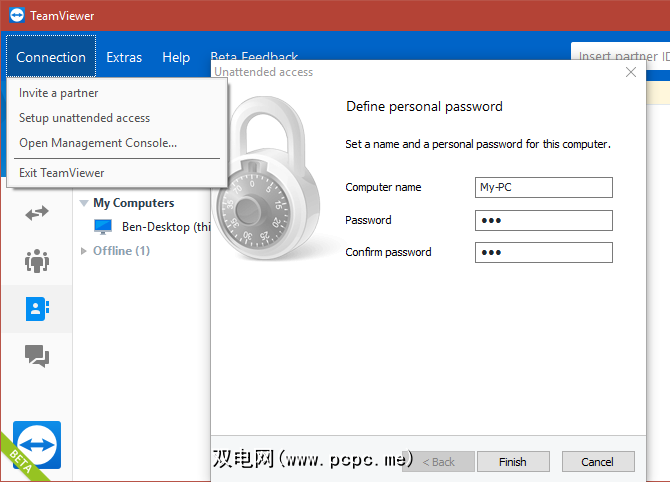Select Setup unattended access menu entry
Screen dimensions: 670x482
point(85,118)
